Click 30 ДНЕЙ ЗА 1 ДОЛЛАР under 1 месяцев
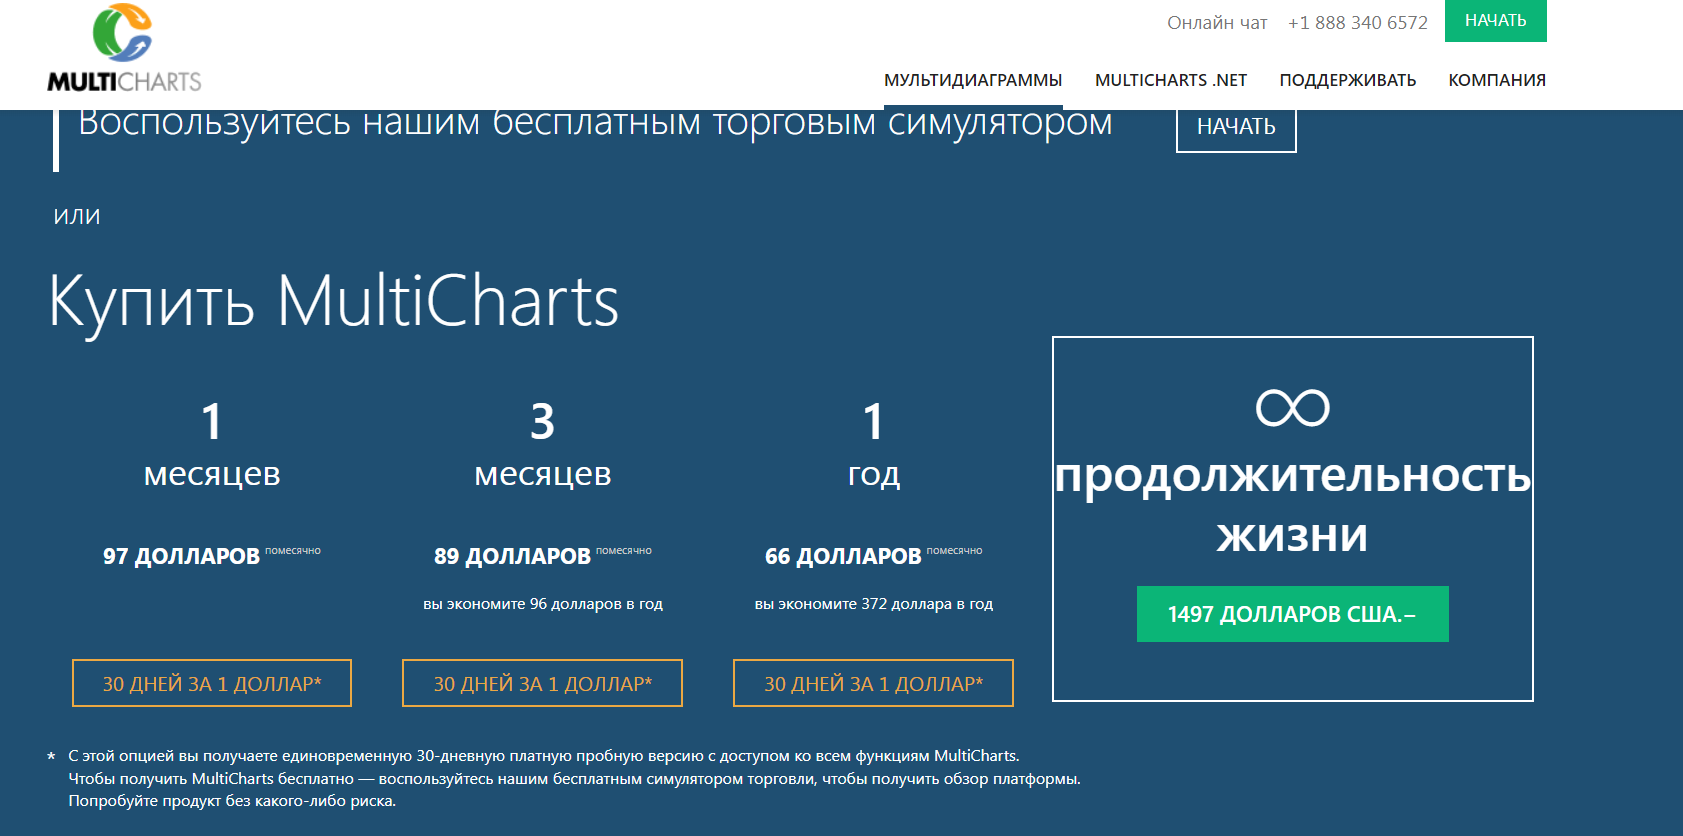The width and height of the screenshot is (1683, 836). pyautogui.click(x=212, y=683)
